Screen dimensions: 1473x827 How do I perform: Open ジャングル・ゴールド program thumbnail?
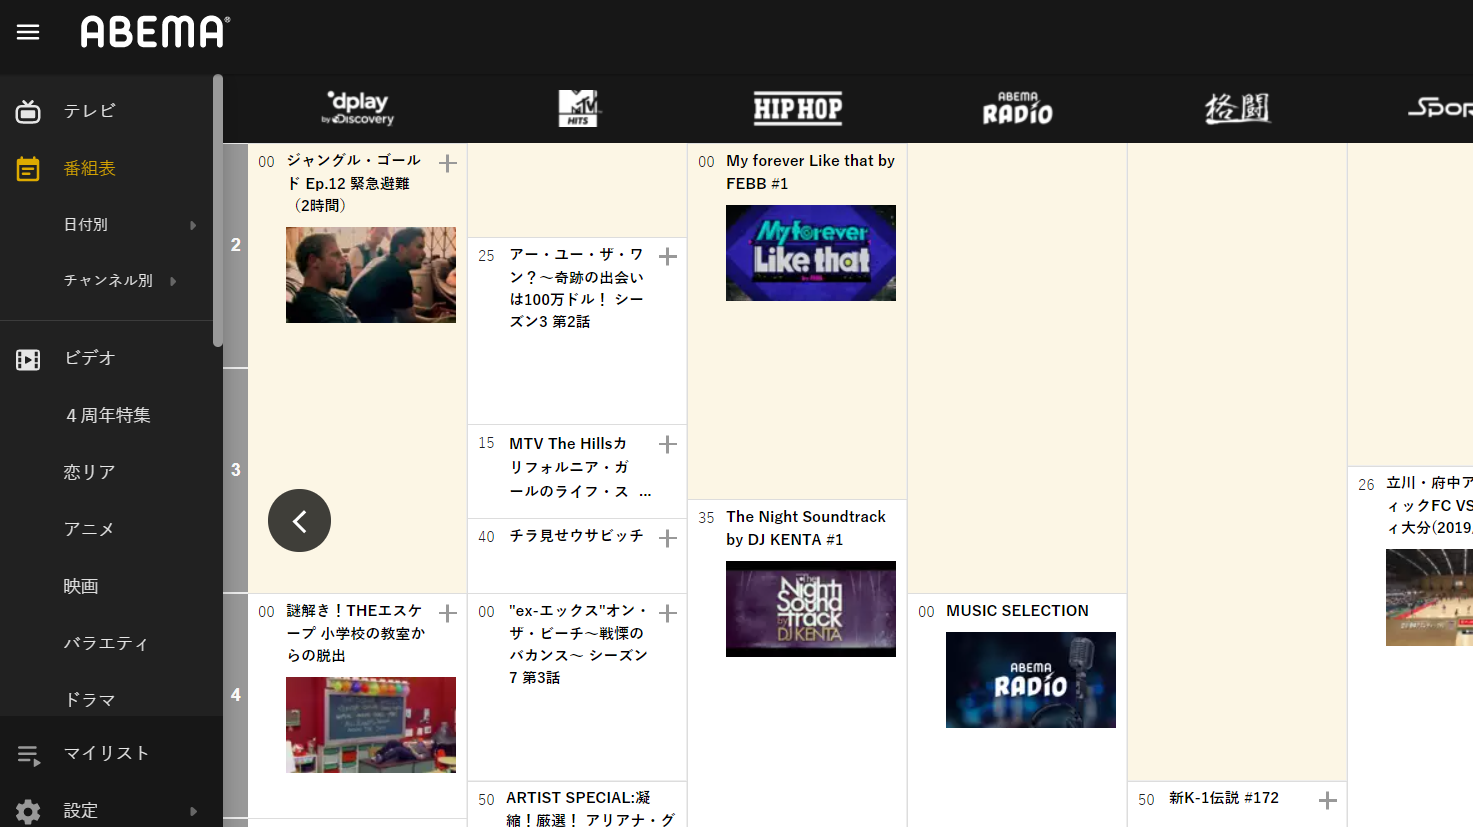[371, 275]
